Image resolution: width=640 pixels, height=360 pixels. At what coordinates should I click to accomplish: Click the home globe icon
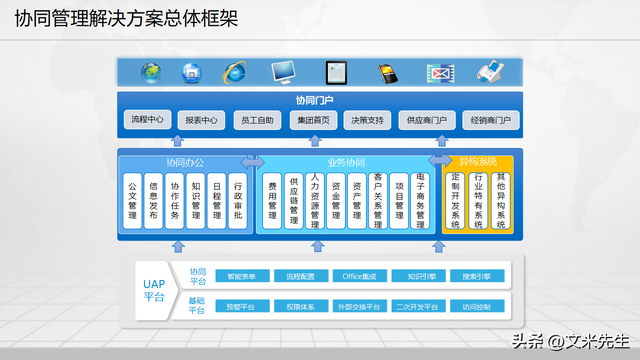[191, 73]
